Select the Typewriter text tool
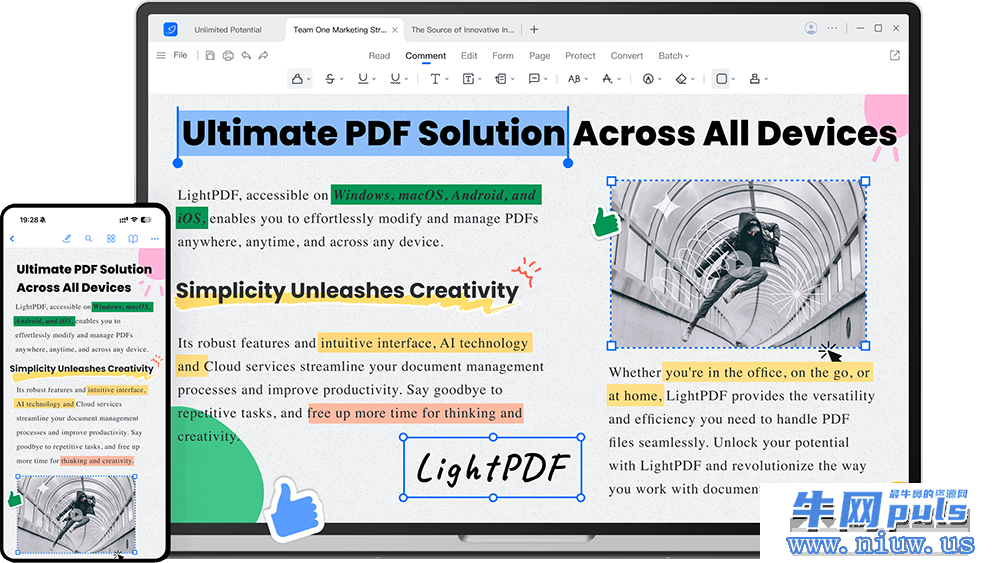Viewport: 1000px width, 563px height. click(x=435, y=79)
